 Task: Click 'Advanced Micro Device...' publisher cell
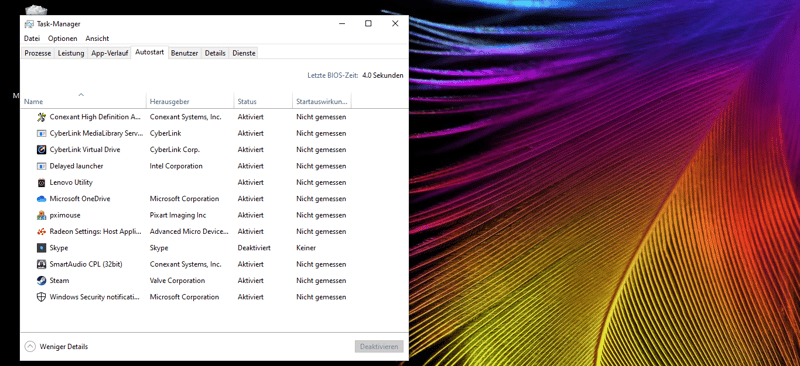click(x=189, y=231)
